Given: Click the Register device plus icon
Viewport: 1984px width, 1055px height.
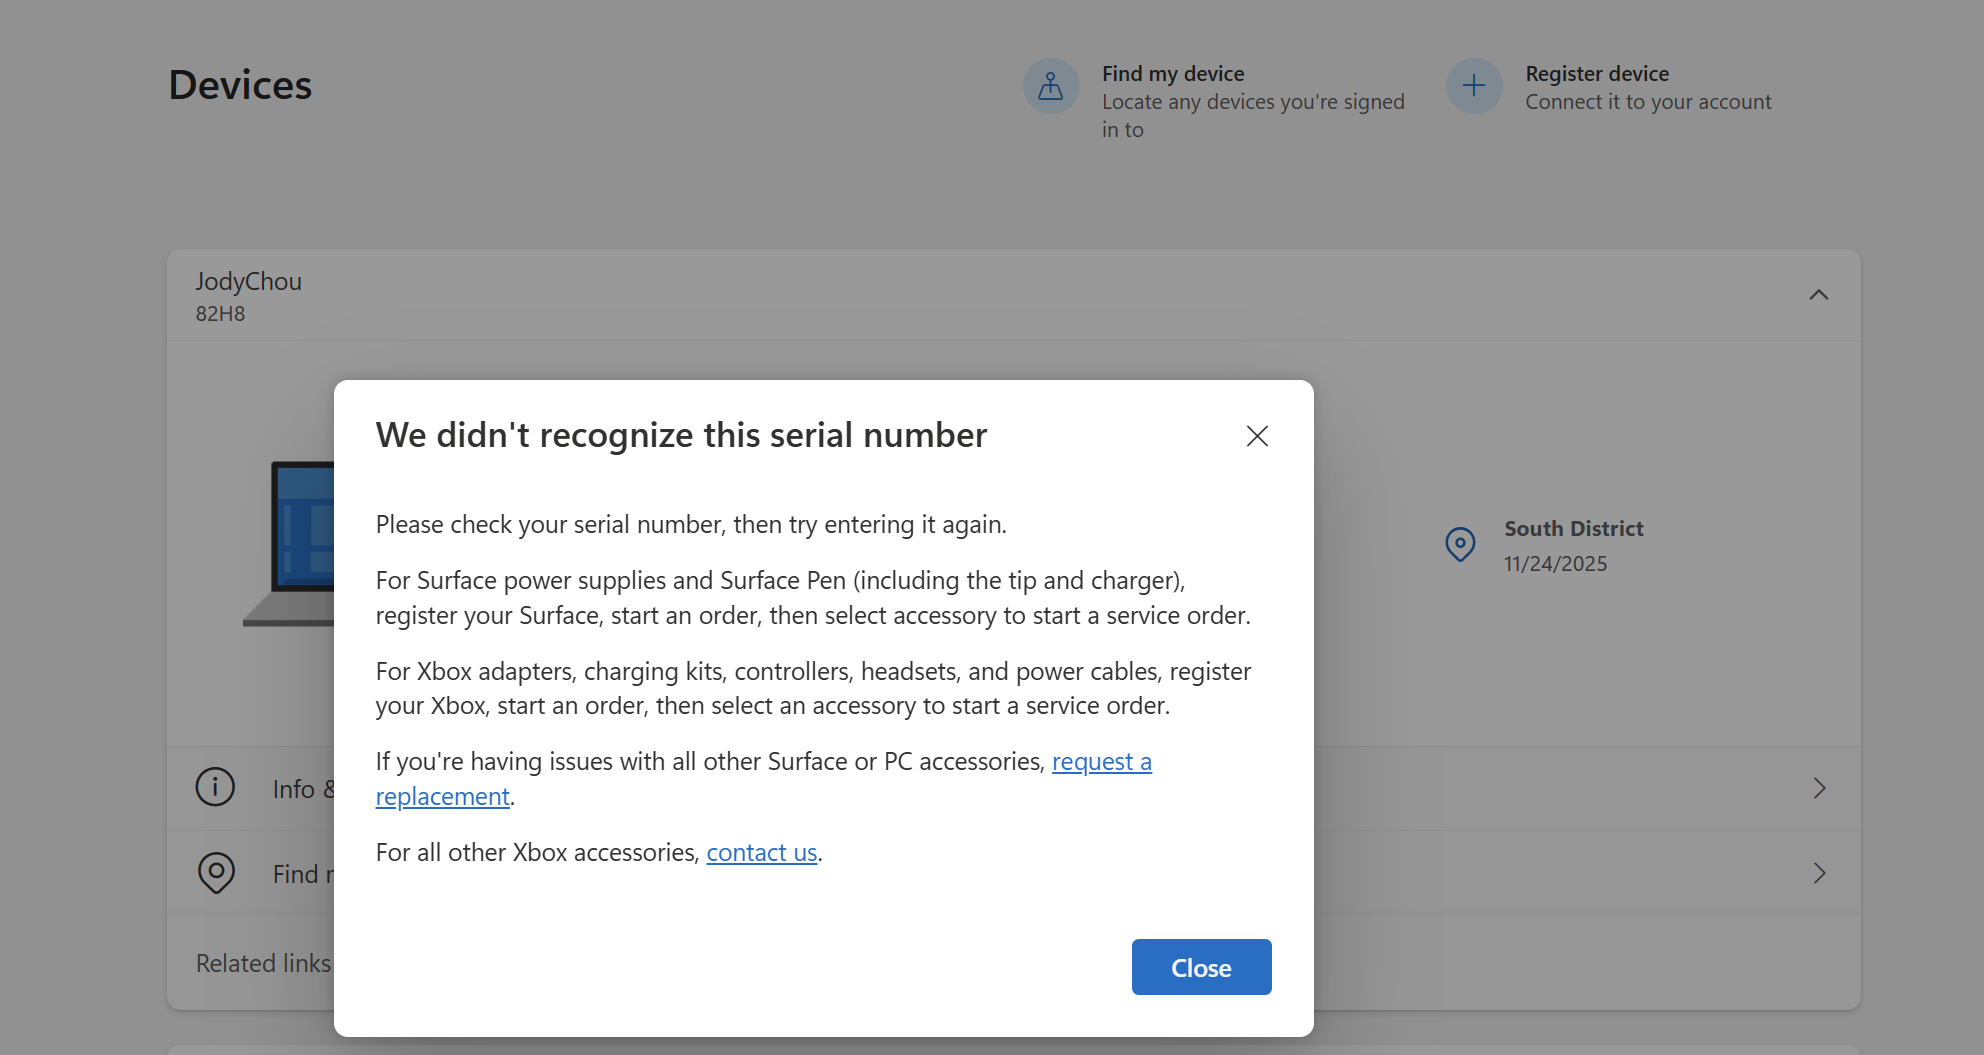Looking at the screenshot, I should pyautogui.click(x=1474, y=86).
